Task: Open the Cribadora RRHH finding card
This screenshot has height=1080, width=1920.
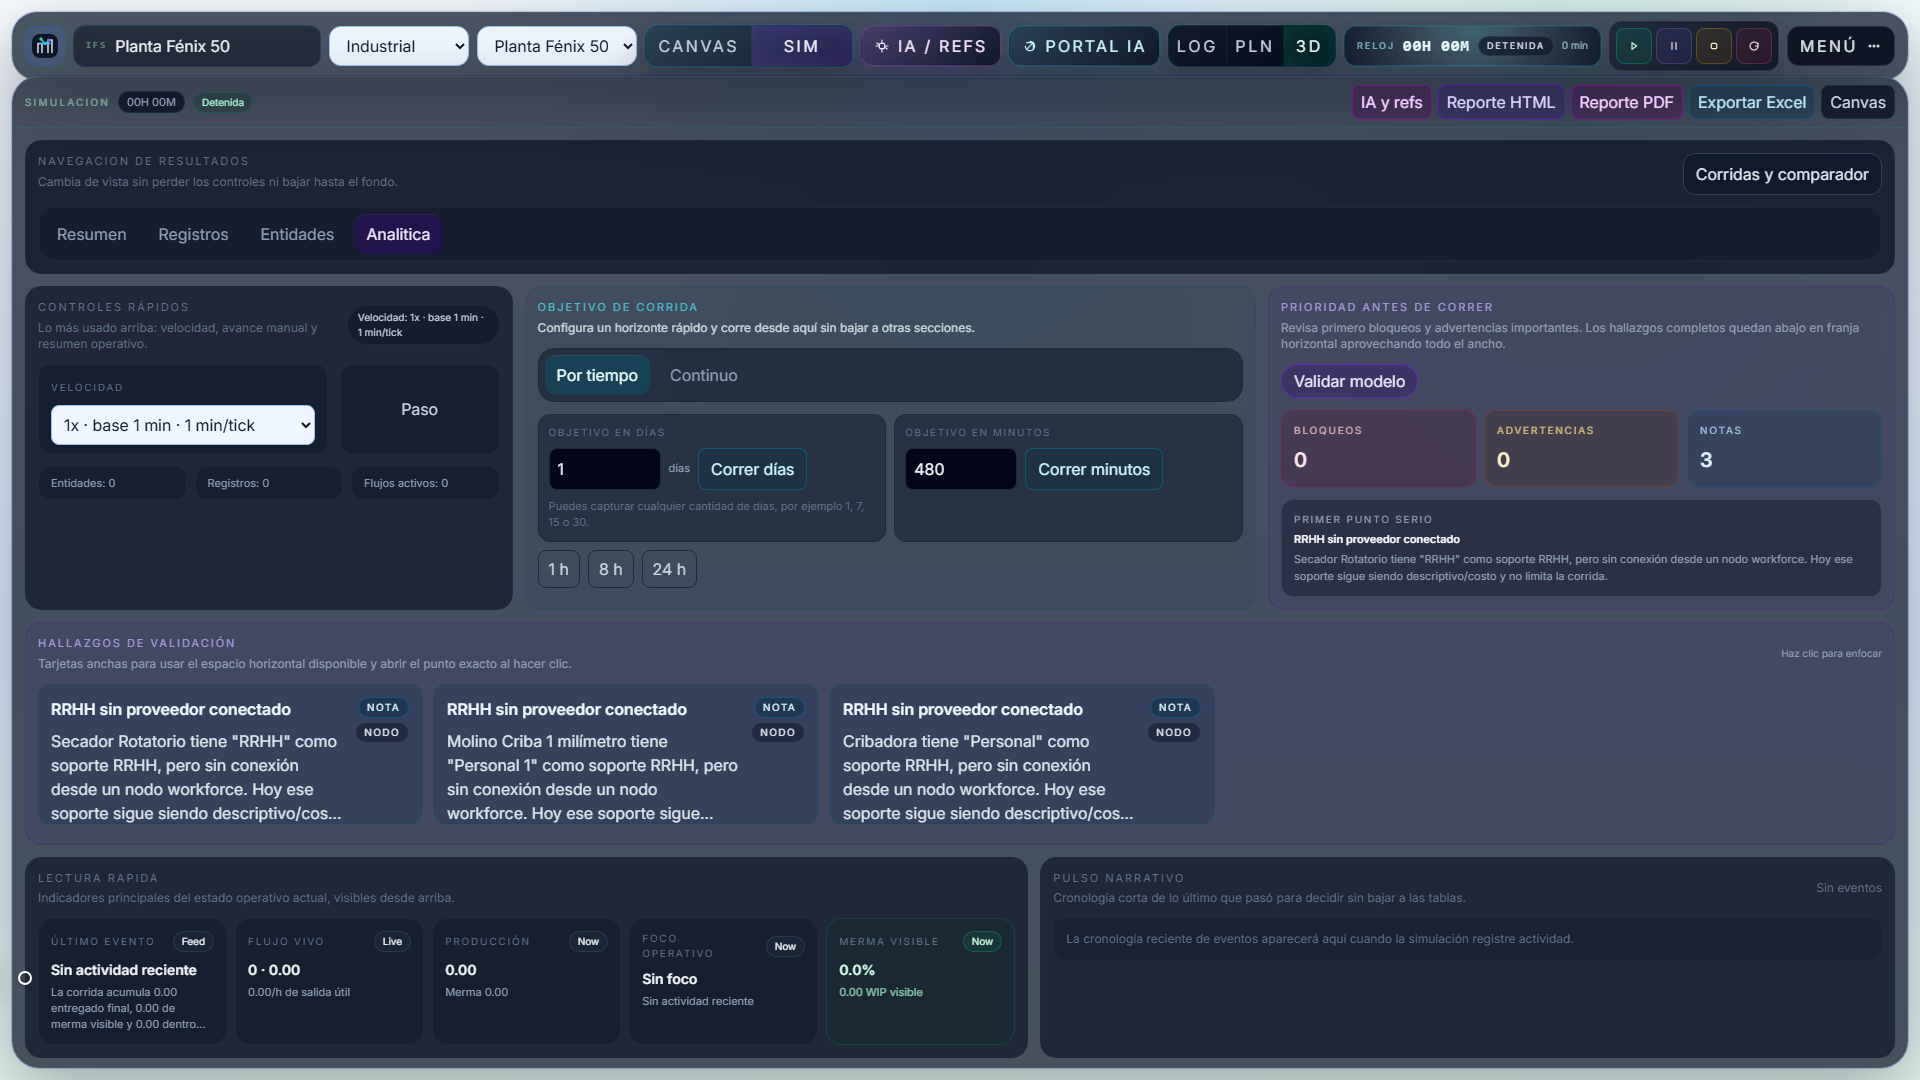Action: [x=1022, y=754]
